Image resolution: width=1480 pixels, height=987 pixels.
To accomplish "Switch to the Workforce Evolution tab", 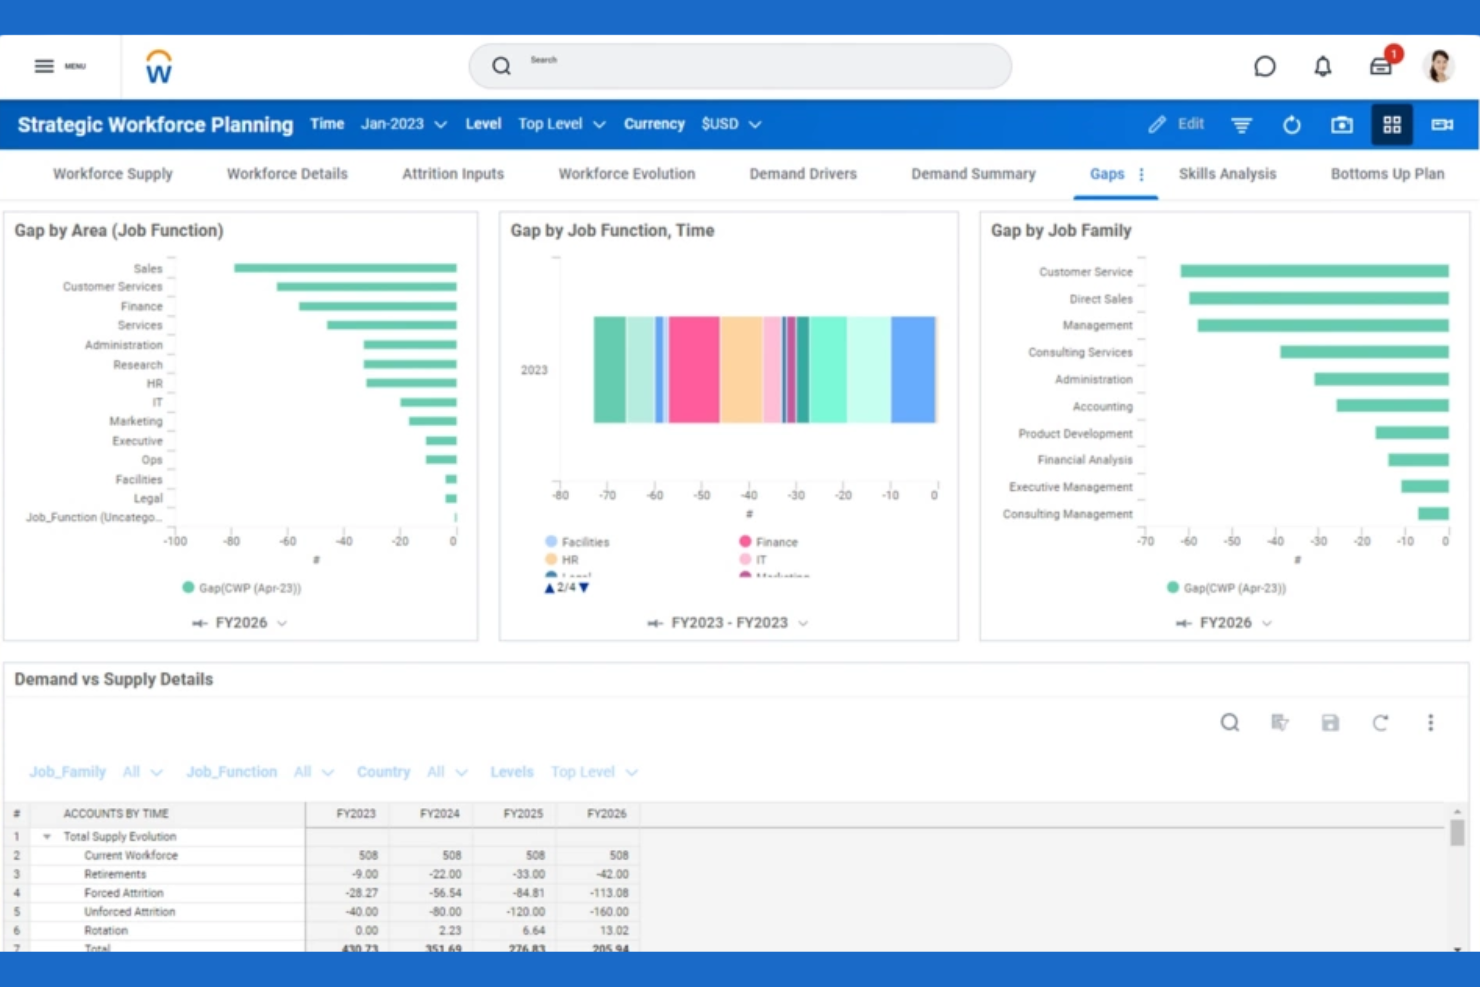I will point(627,174).
